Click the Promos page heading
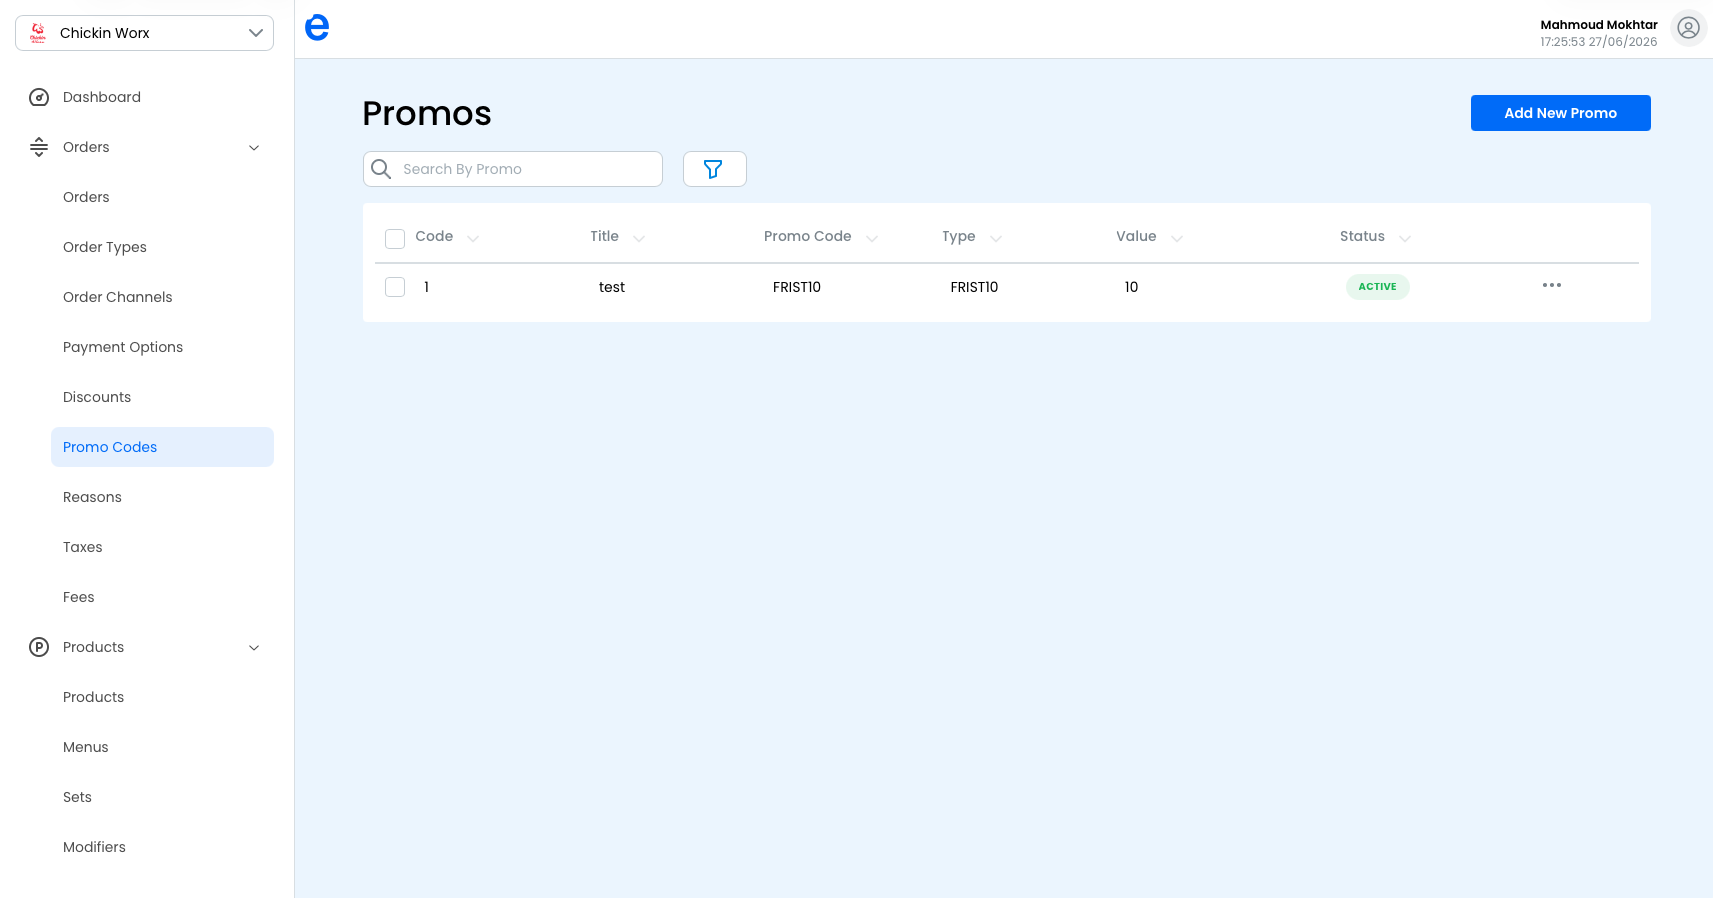 point(427,114)
